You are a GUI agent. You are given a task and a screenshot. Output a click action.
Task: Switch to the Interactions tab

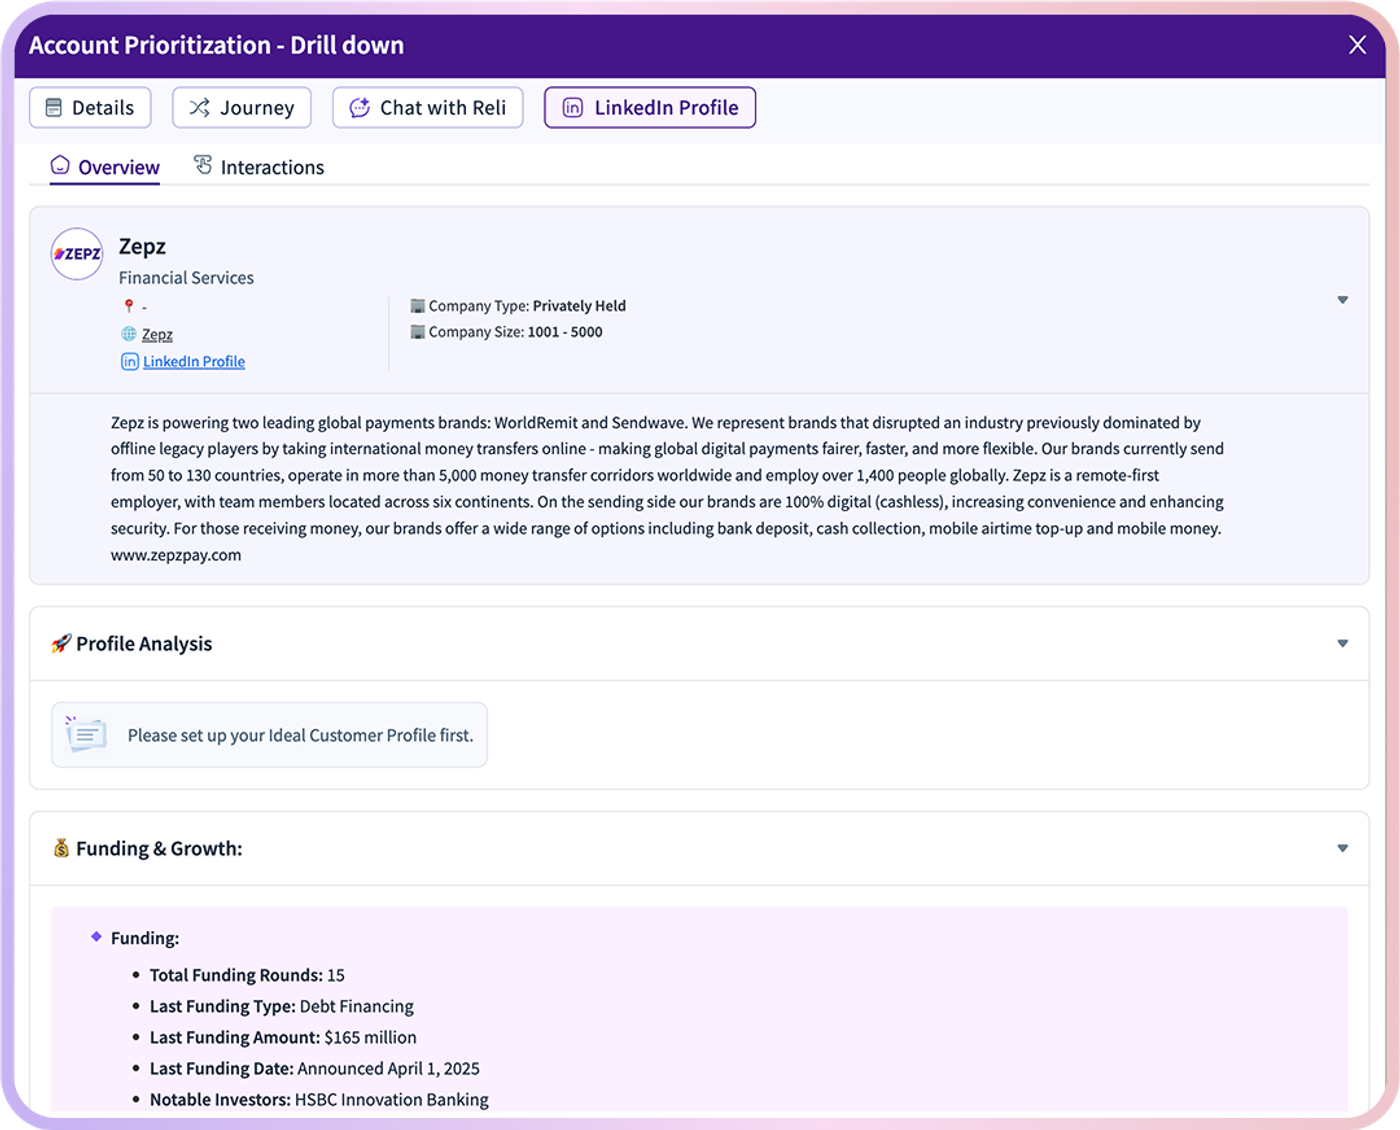point(259,167)
